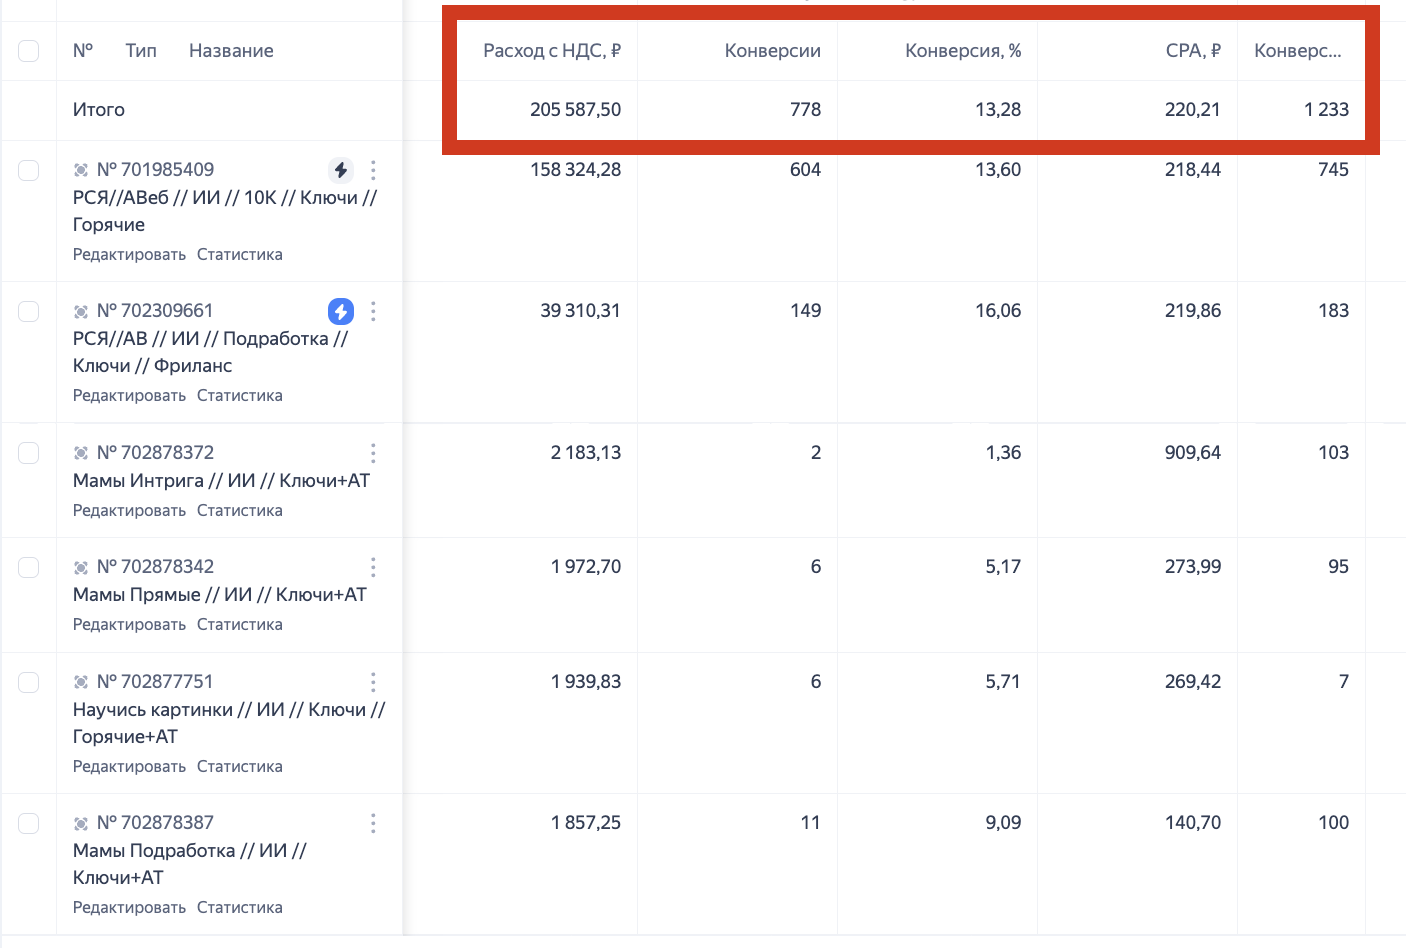Click campaign type icon beside № 702877751
The image size is (1406, 948).
81,682
